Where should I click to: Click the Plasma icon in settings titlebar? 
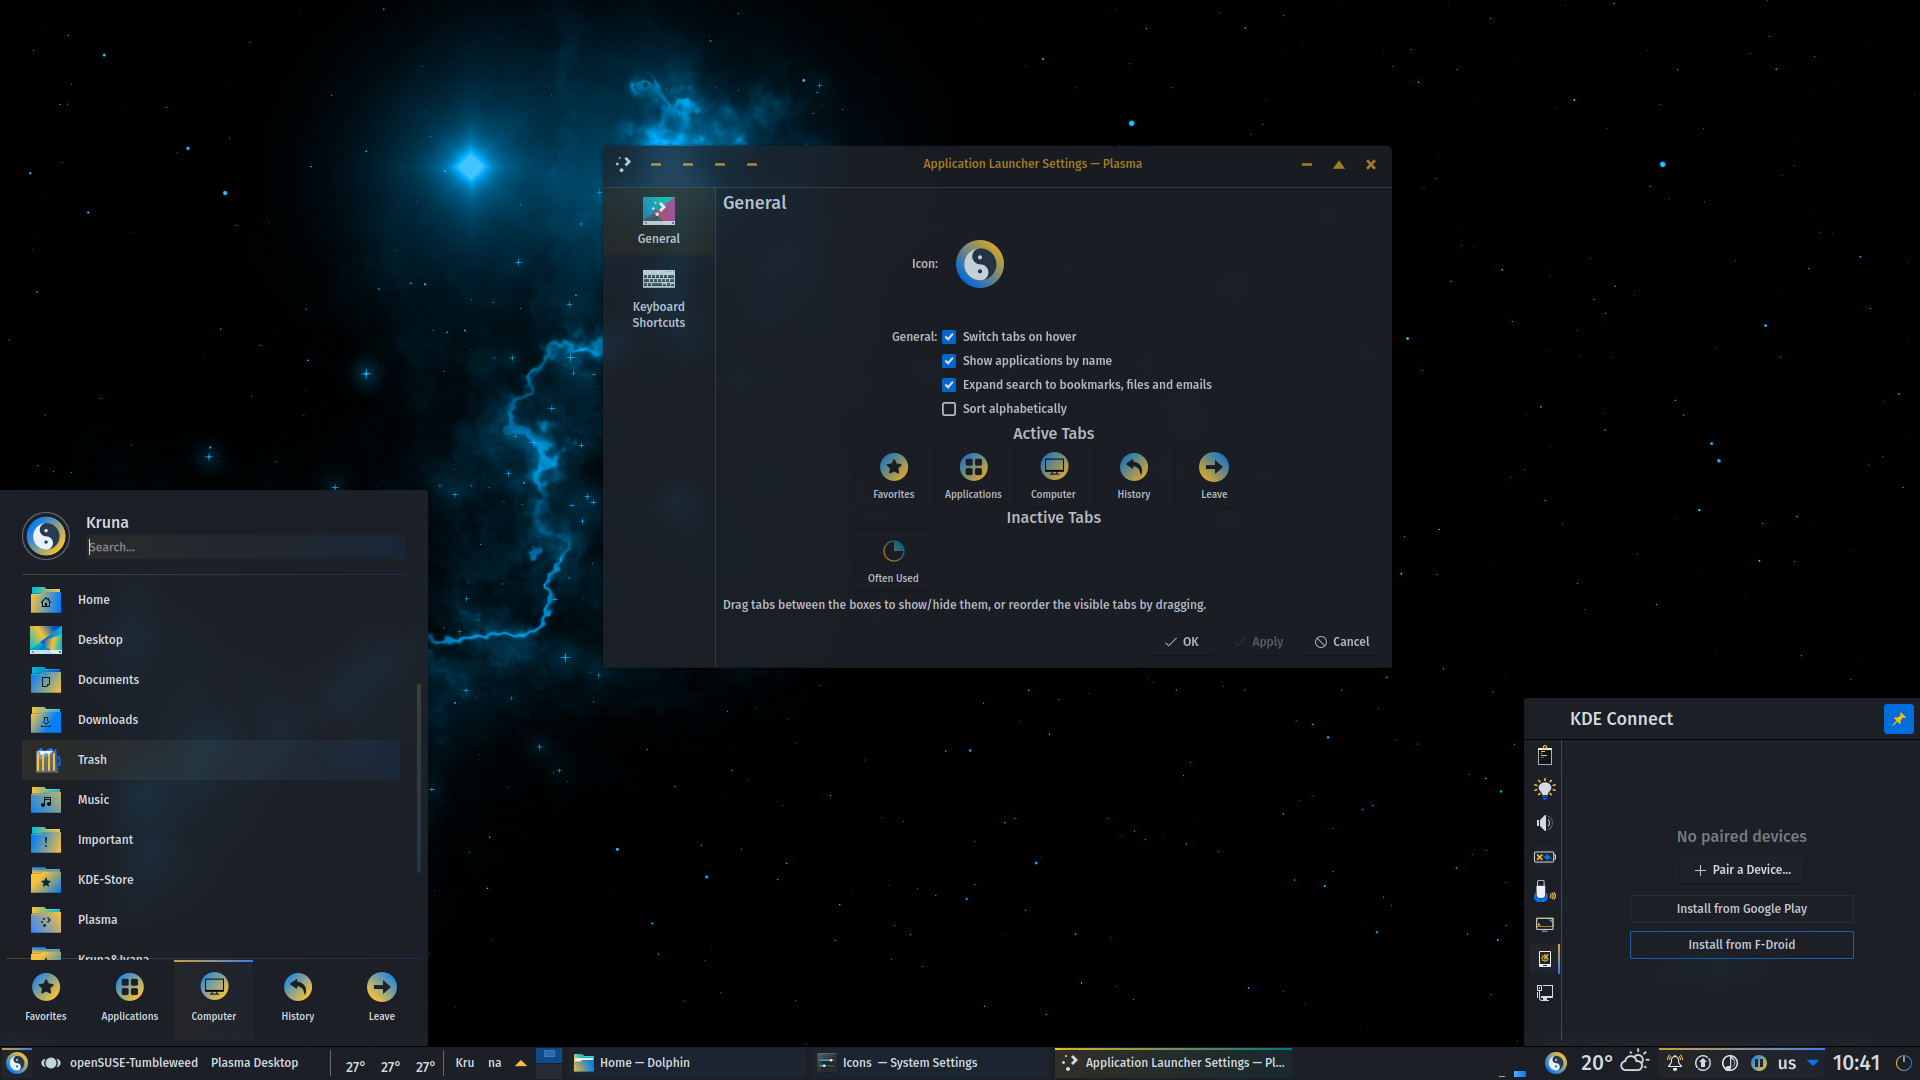point(623,164)
